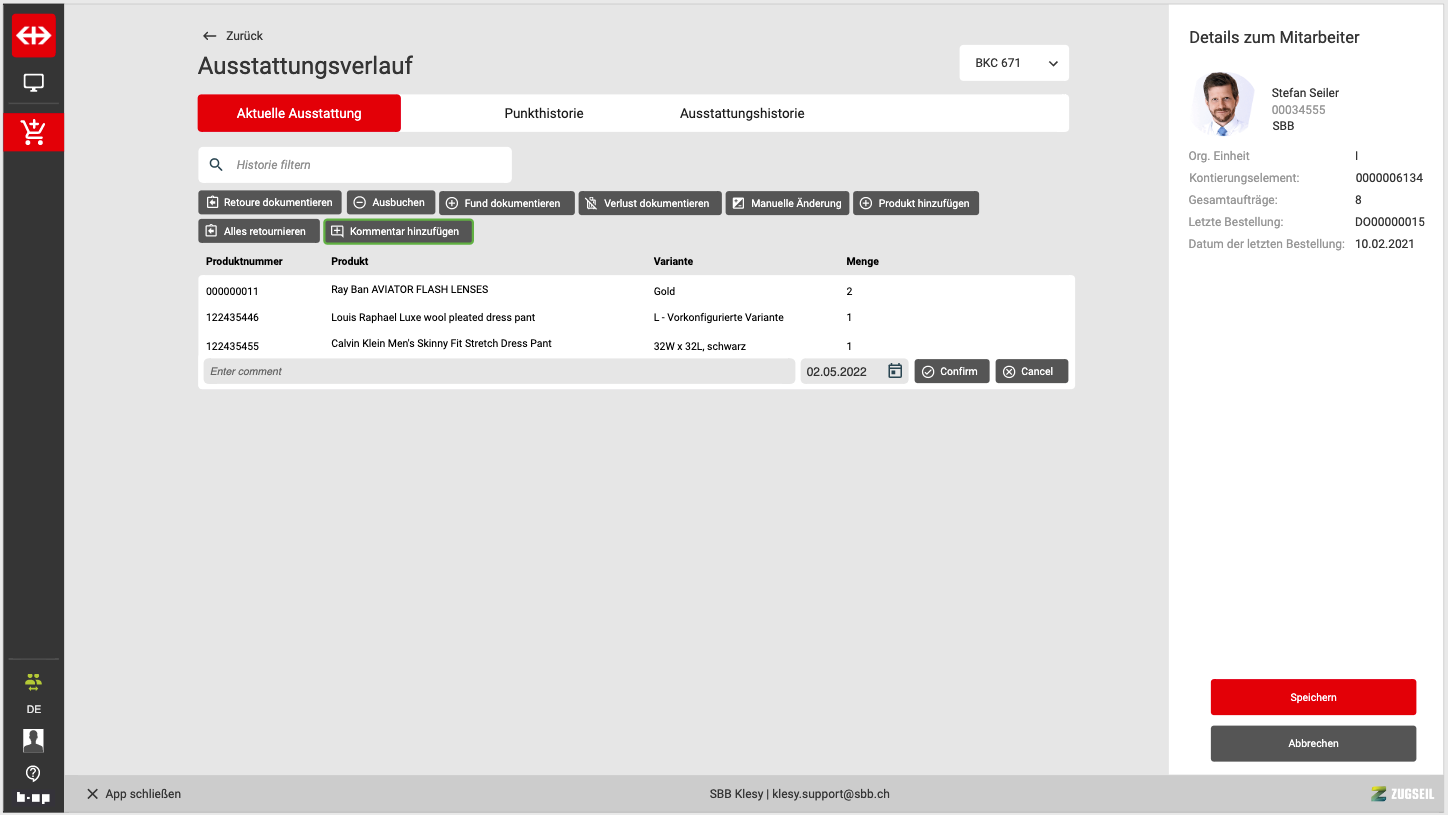
Task: Open the Ausstattungshistorie tab
Action: pos(742,113)
